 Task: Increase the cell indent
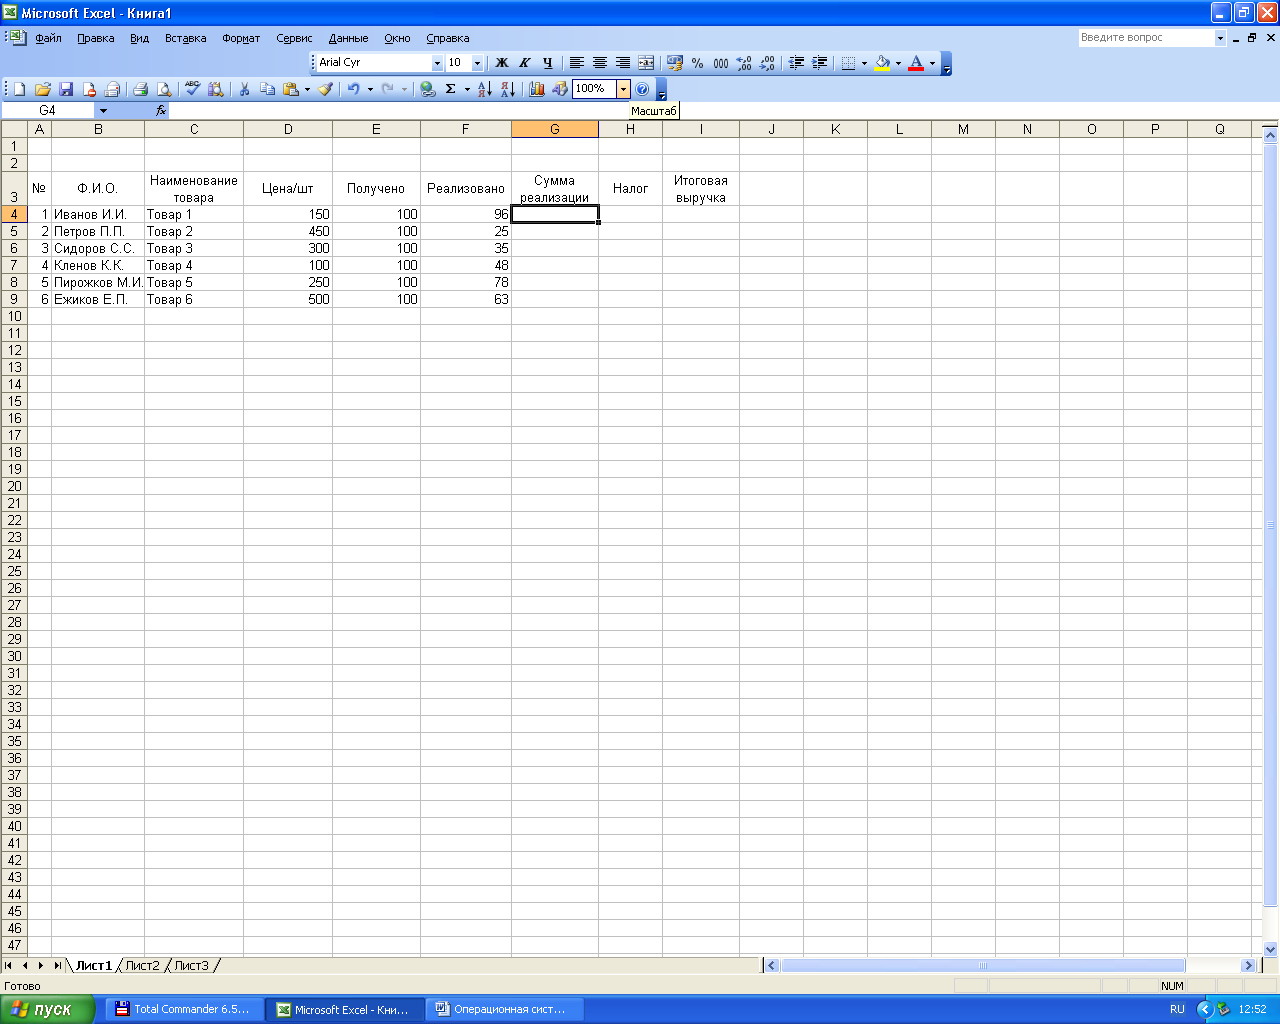[x=819, y=63]
